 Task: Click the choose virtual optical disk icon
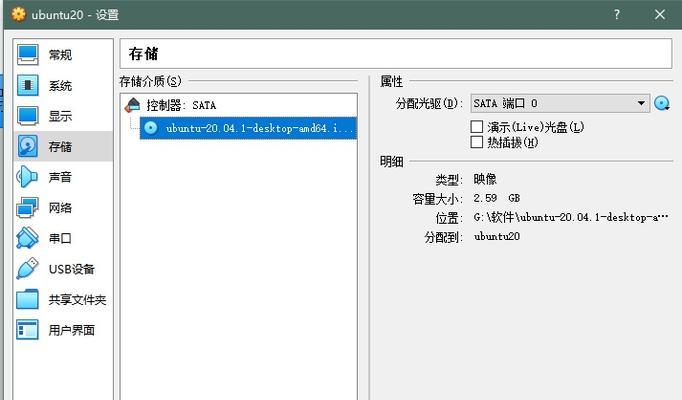coord(662,103)
